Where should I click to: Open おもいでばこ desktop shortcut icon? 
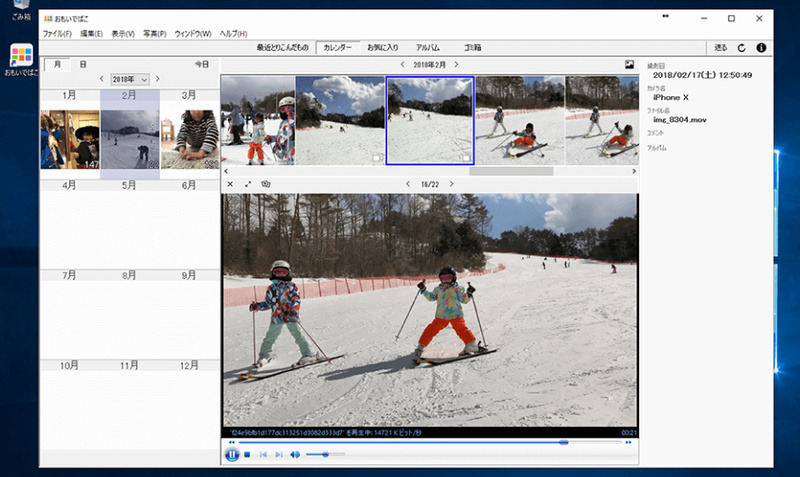click(x=21, y=60)
